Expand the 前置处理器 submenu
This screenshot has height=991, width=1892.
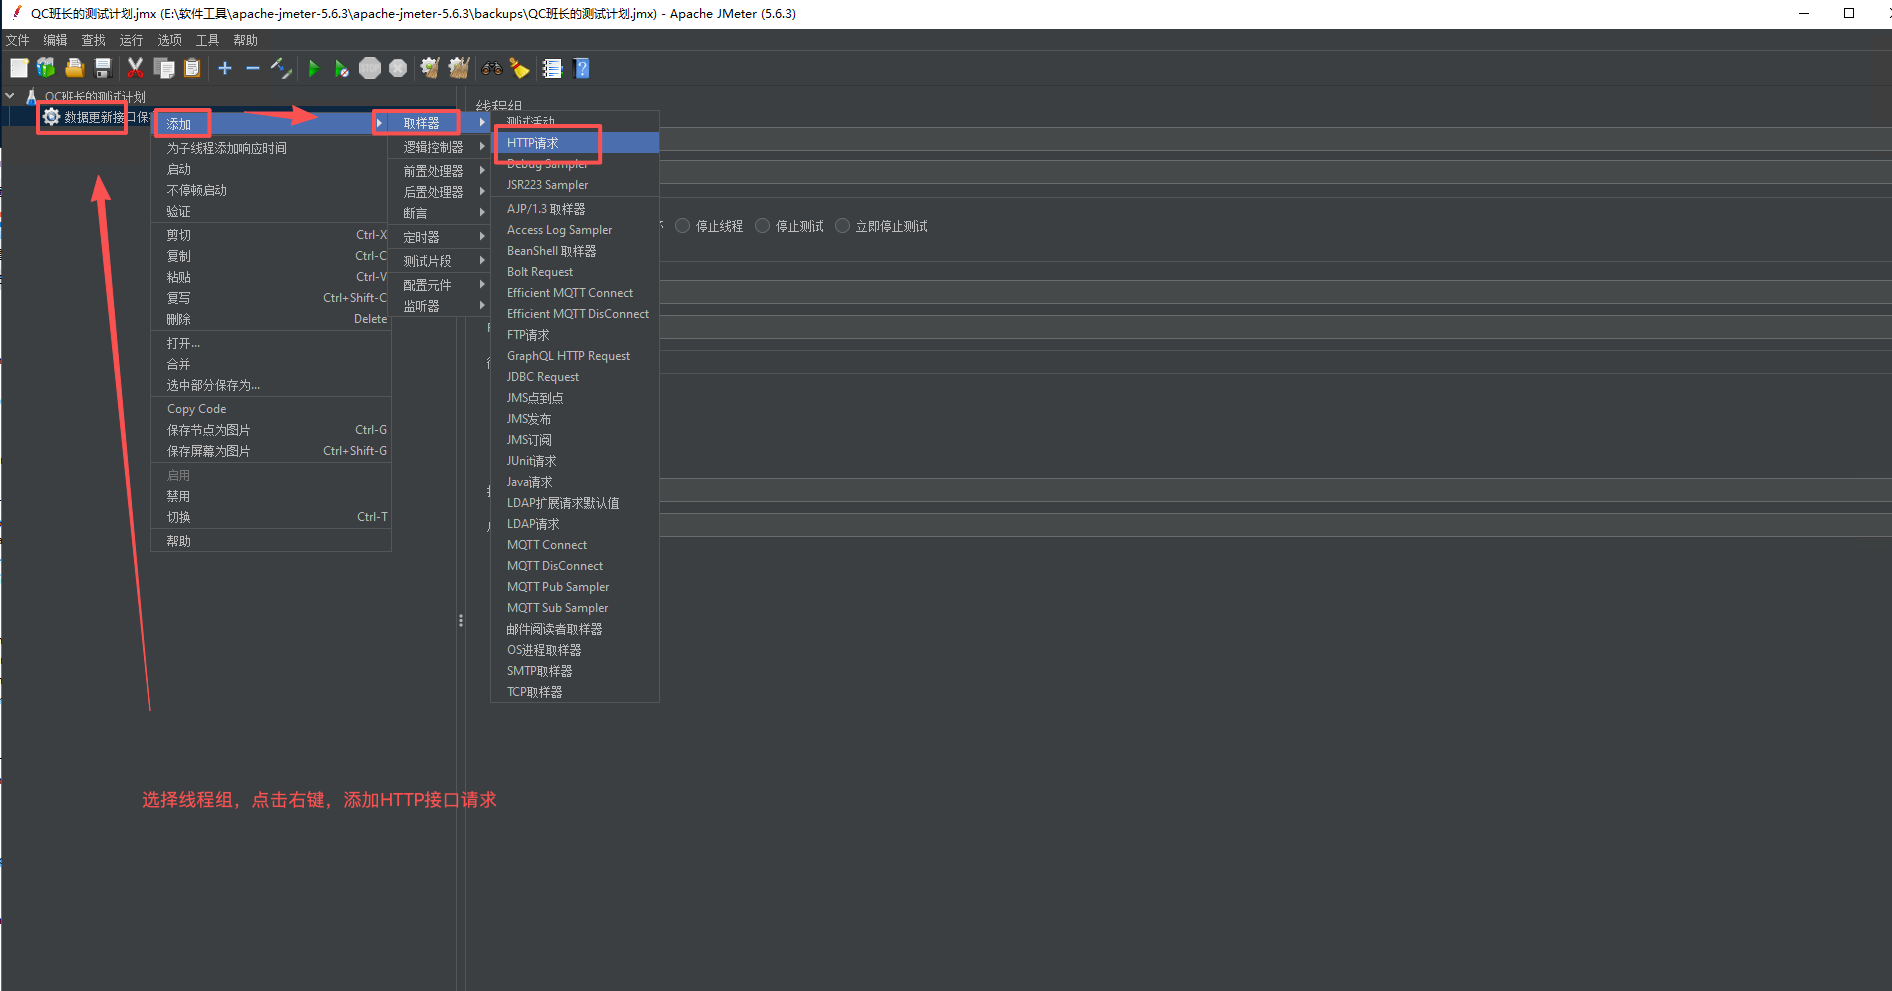pos(440,171)
